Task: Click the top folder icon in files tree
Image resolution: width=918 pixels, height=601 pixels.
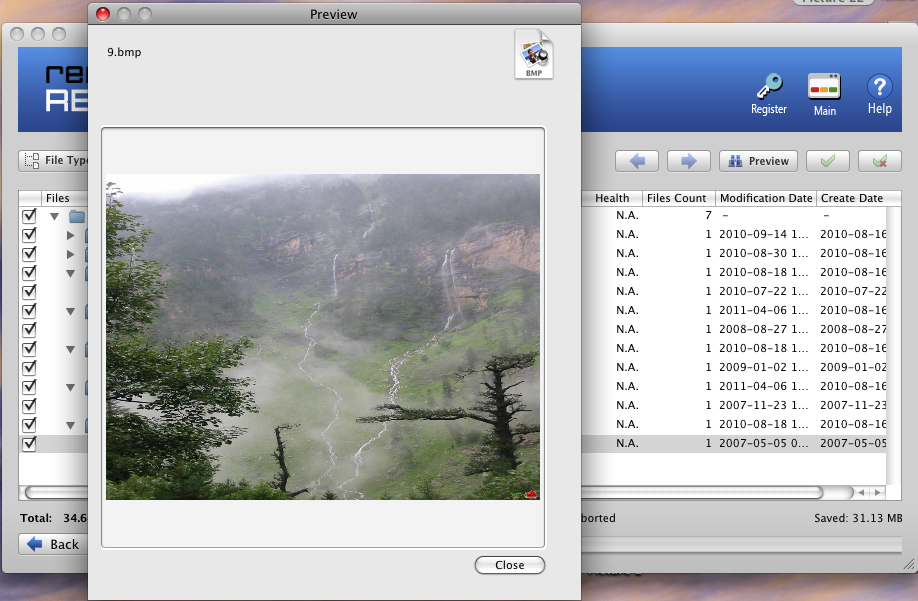Action: tap(77, 217)
